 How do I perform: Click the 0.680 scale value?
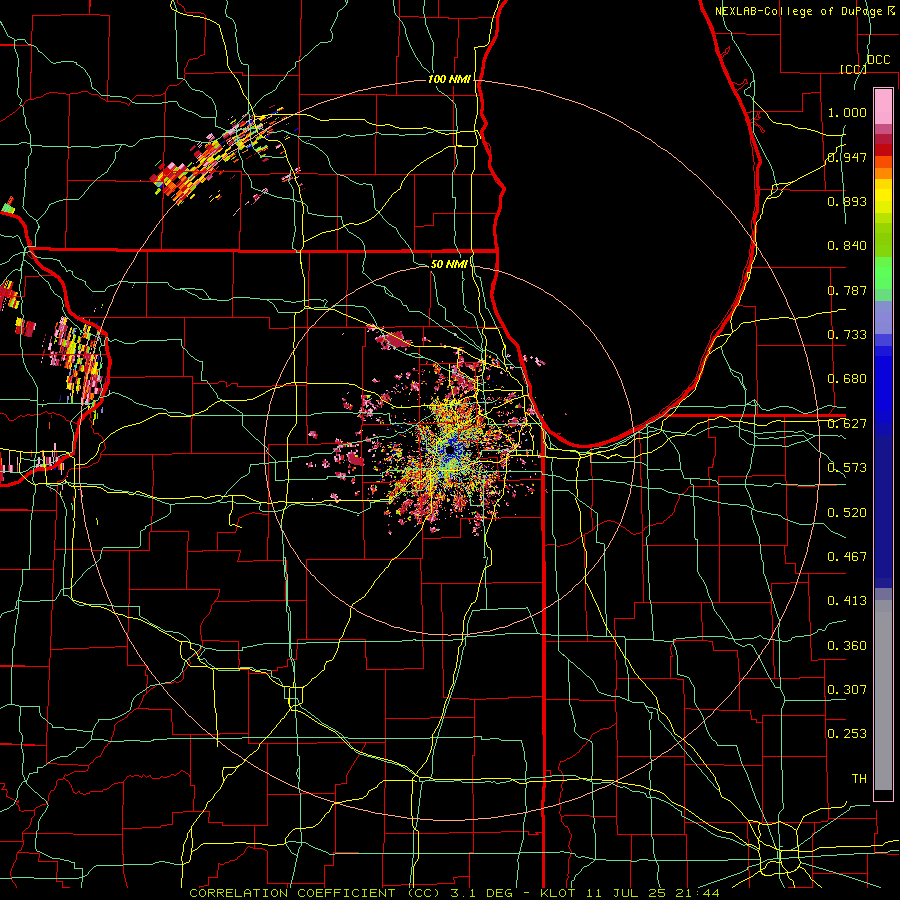coord(847,379)
